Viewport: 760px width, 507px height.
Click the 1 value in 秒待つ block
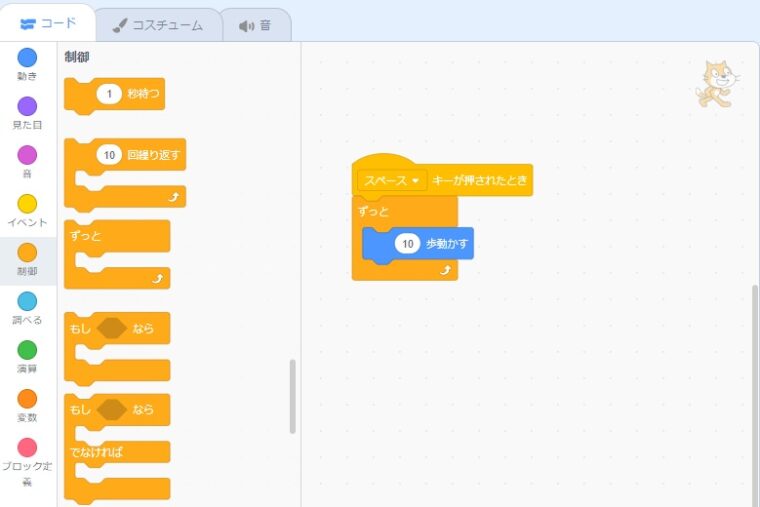click(110, 94)
